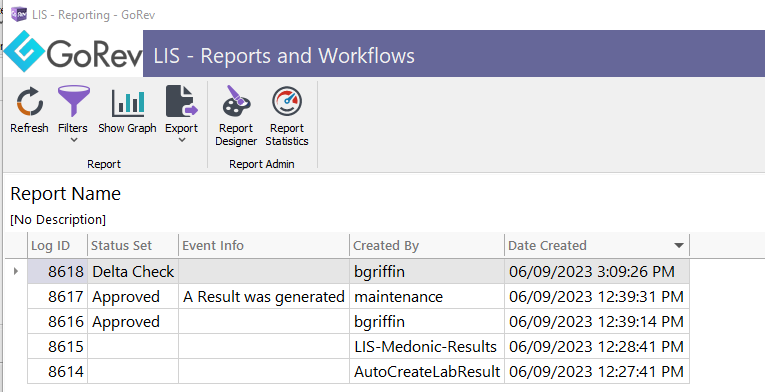Click the GoRev title bar app icon
Screen dimensions: 765x392
click(x=19, y=14)
